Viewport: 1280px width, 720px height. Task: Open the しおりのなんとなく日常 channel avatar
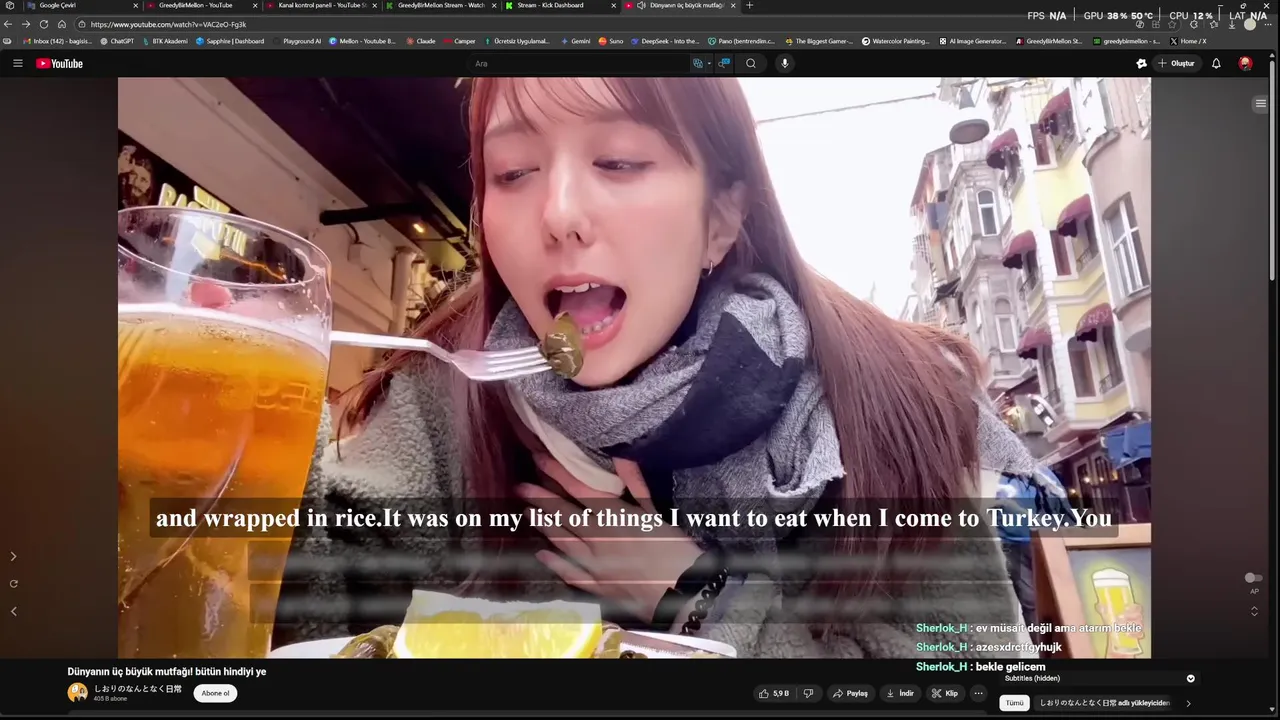pyautogui.click(x=77, y=692)
